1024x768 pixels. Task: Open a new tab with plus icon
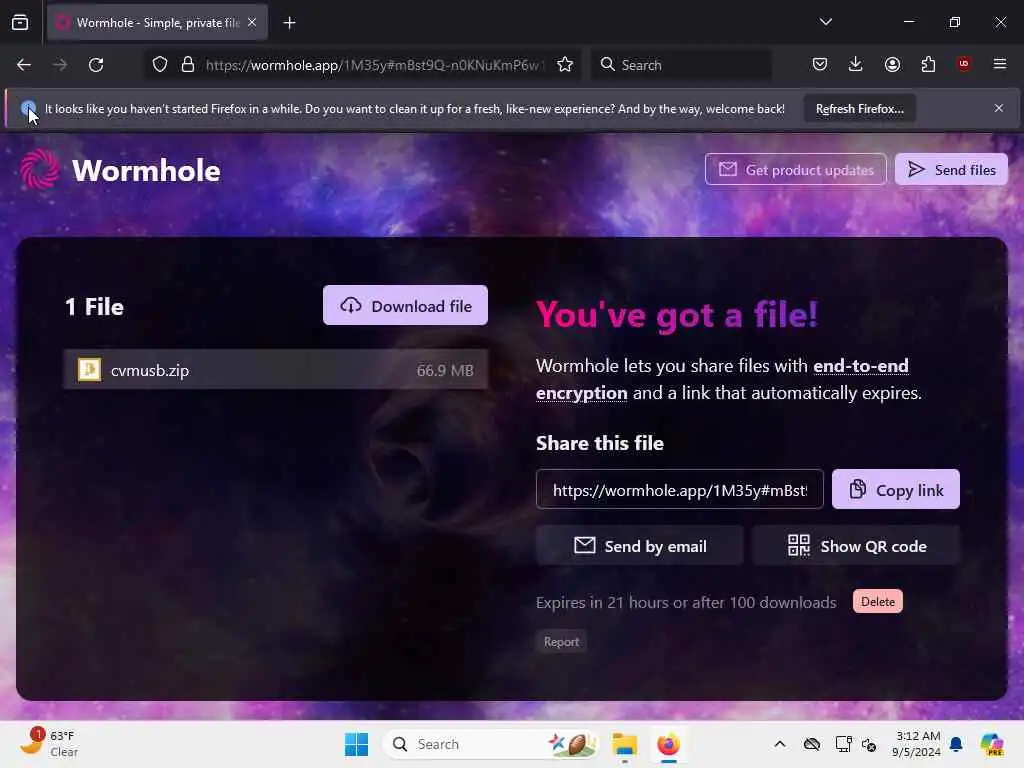[289, 23]
